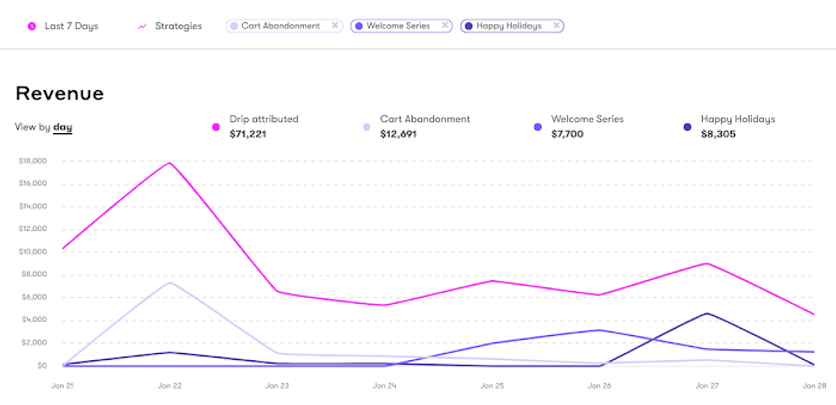
Task: Click the $12,691 Cart Abandonment total
Action: [398, 135]
